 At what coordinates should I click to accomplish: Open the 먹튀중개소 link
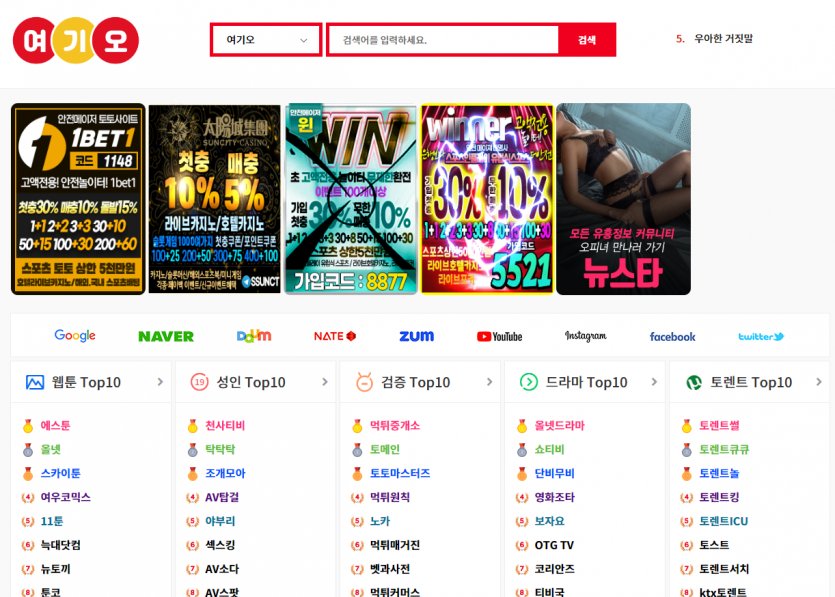395,426
